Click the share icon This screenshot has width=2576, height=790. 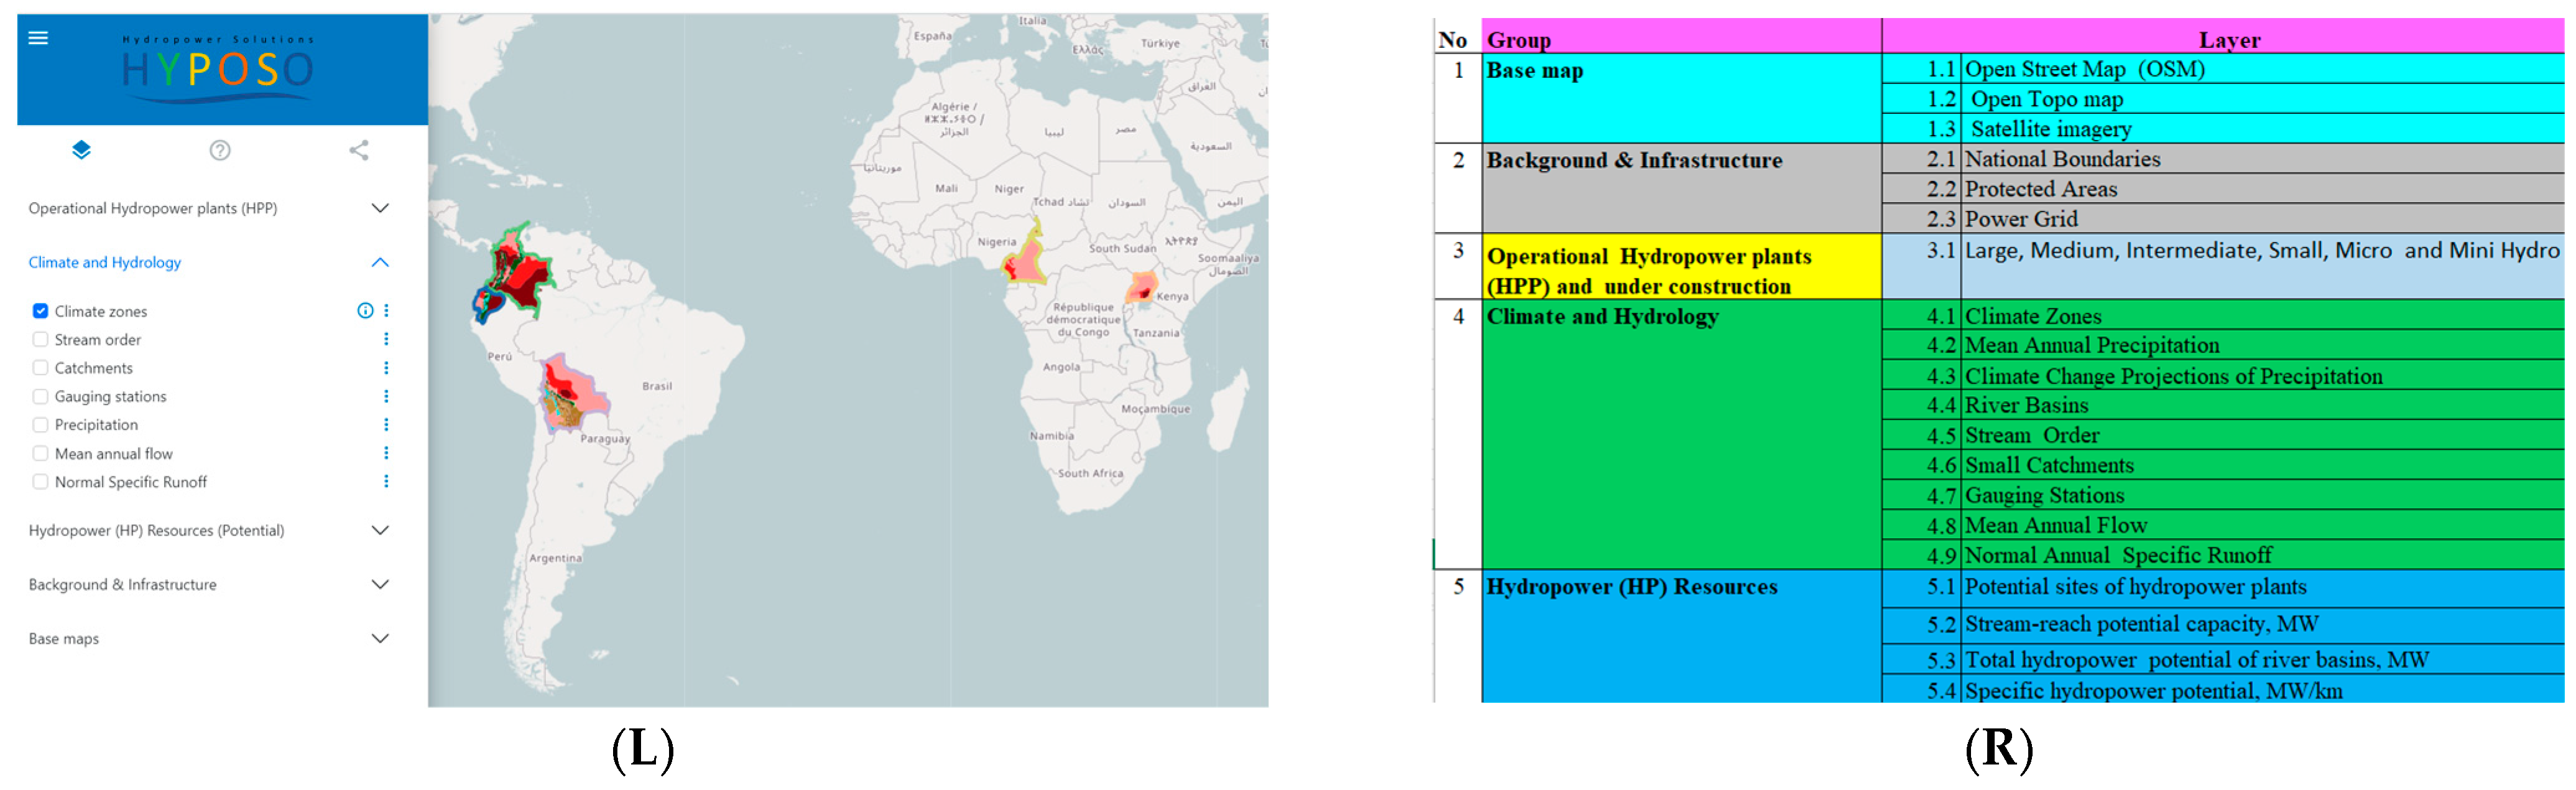click(x=359, y=150)
